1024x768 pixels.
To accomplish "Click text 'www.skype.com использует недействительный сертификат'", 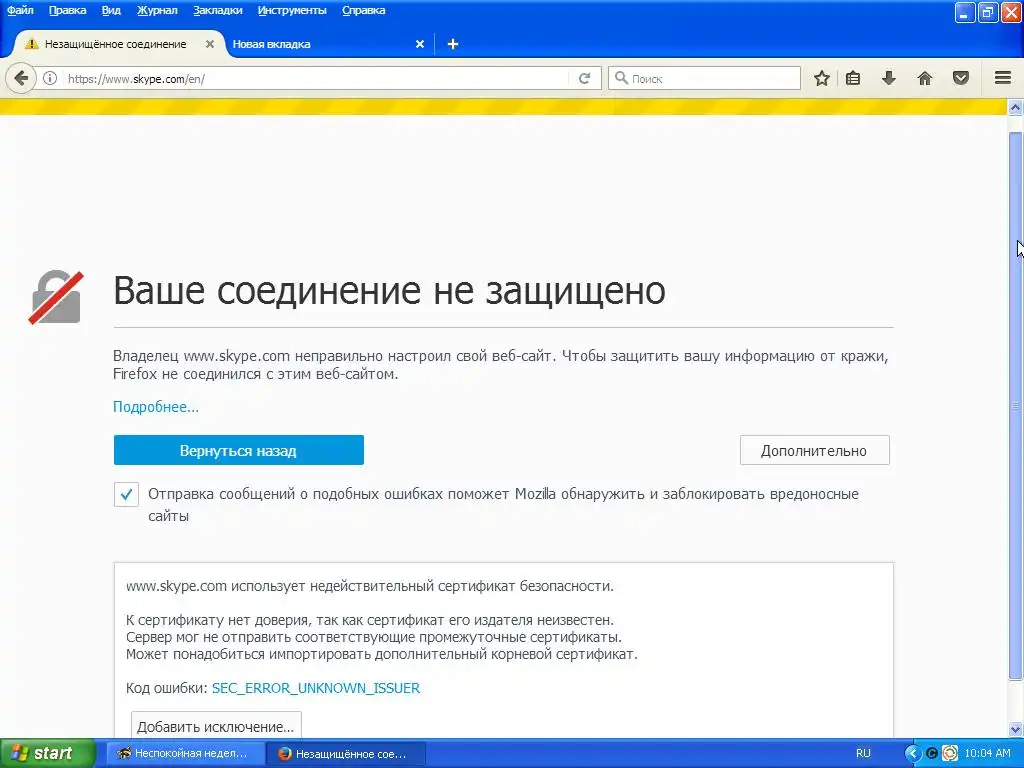I will pos(321,586).
